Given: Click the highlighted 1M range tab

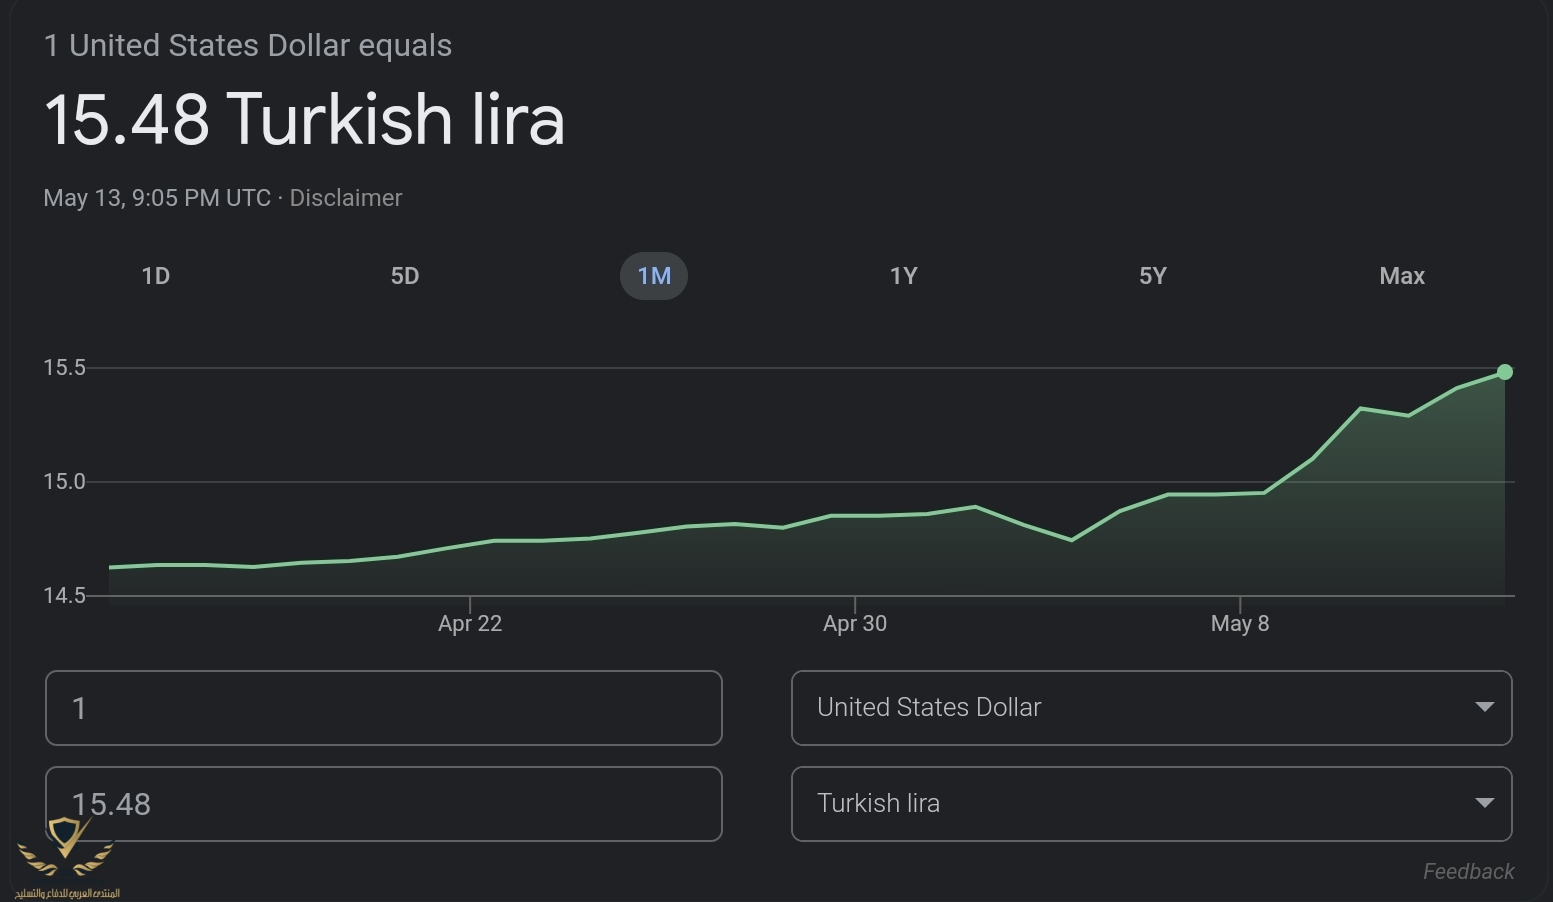Looking at the screenshot, I should pyautogui.click(x=654, y=276).
